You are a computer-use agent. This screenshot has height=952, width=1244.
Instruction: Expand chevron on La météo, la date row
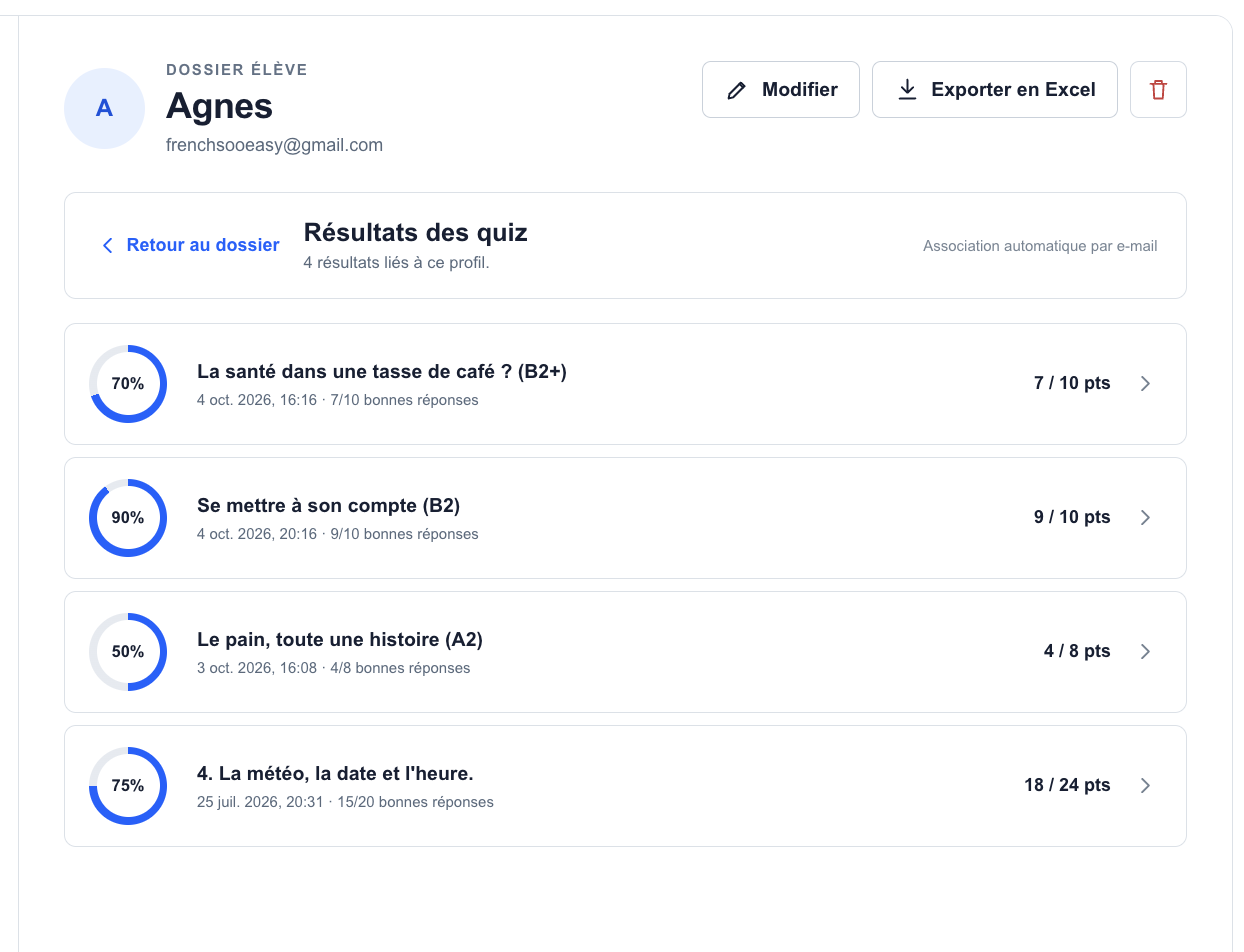[x=1146, y=786]
